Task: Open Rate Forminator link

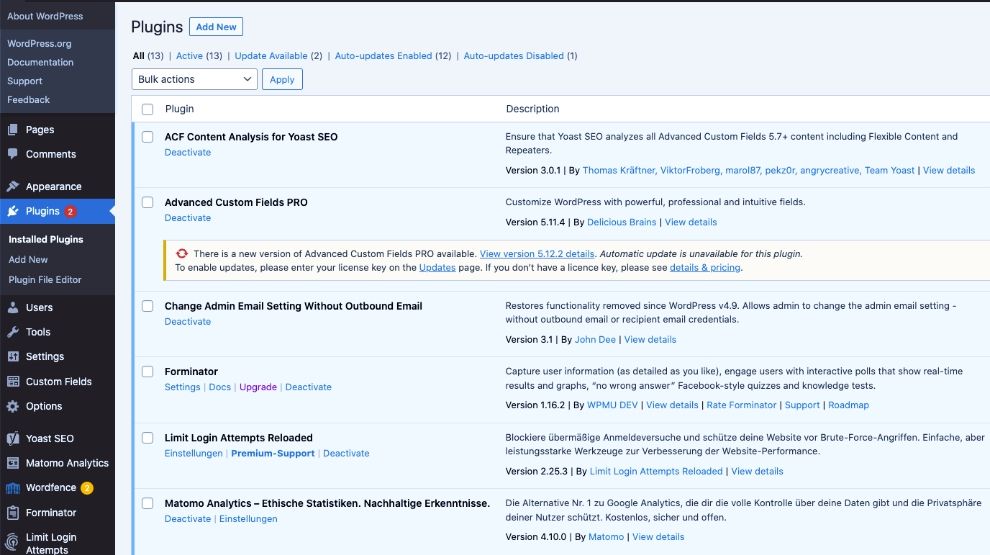Action: point(741,405)
